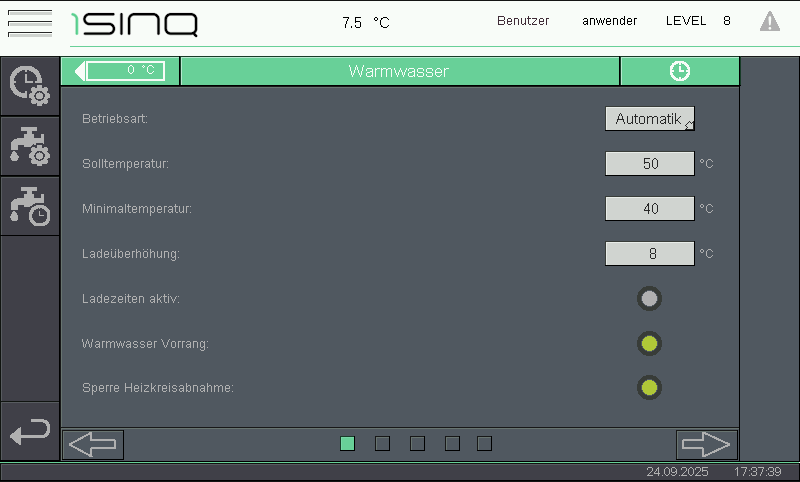Toggle Warmwasser Vorrang indicator
This screenshot has height=482, width=800.
click(x=649, y=344)
